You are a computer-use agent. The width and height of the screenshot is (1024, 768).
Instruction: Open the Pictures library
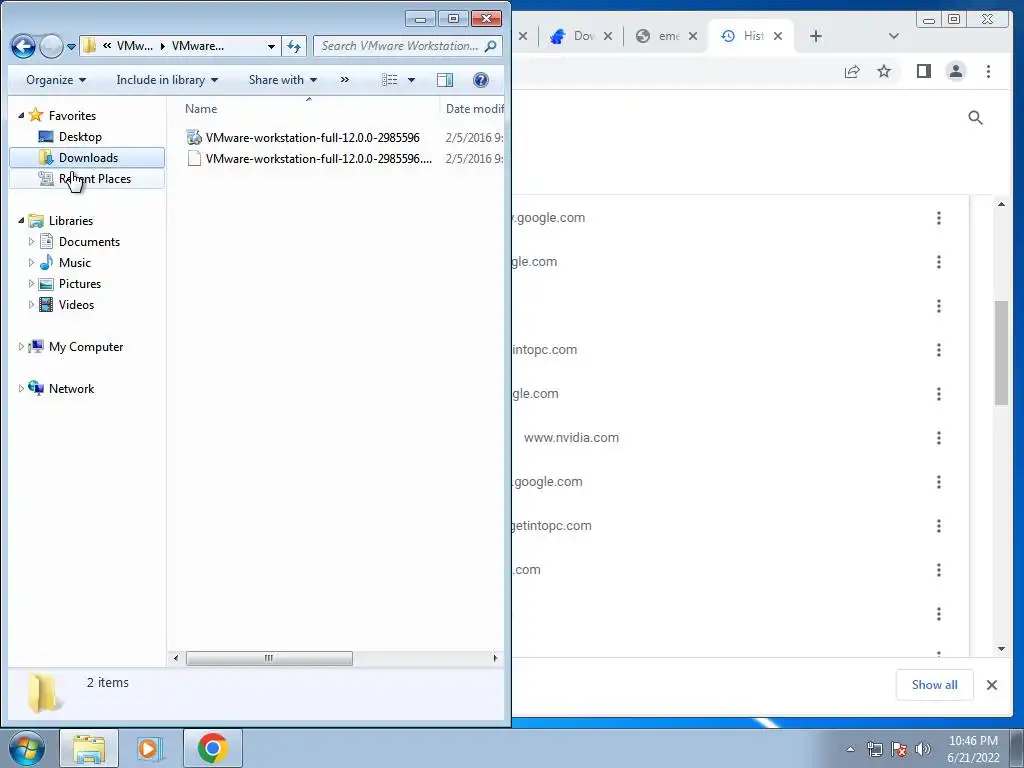point(80,283)
